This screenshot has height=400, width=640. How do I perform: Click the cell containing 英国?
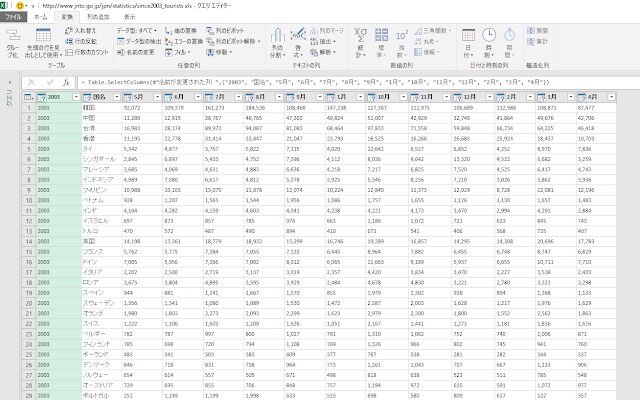coord(102,241)
